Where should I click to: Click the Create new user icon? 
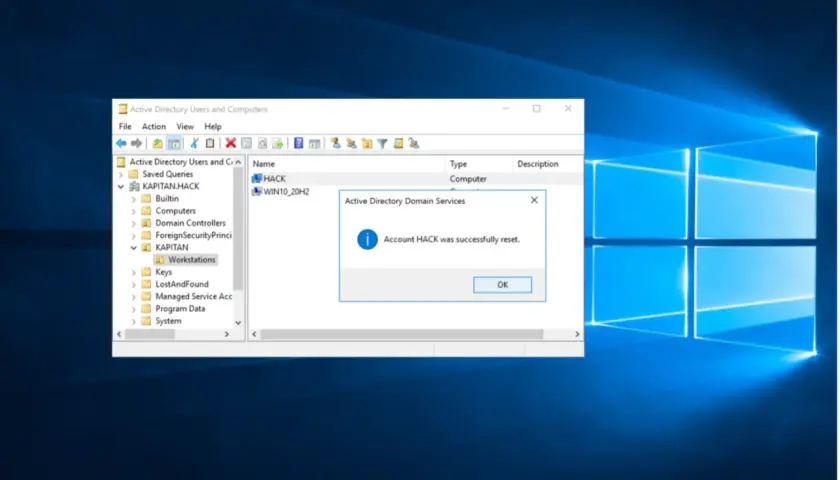(335, 143)
